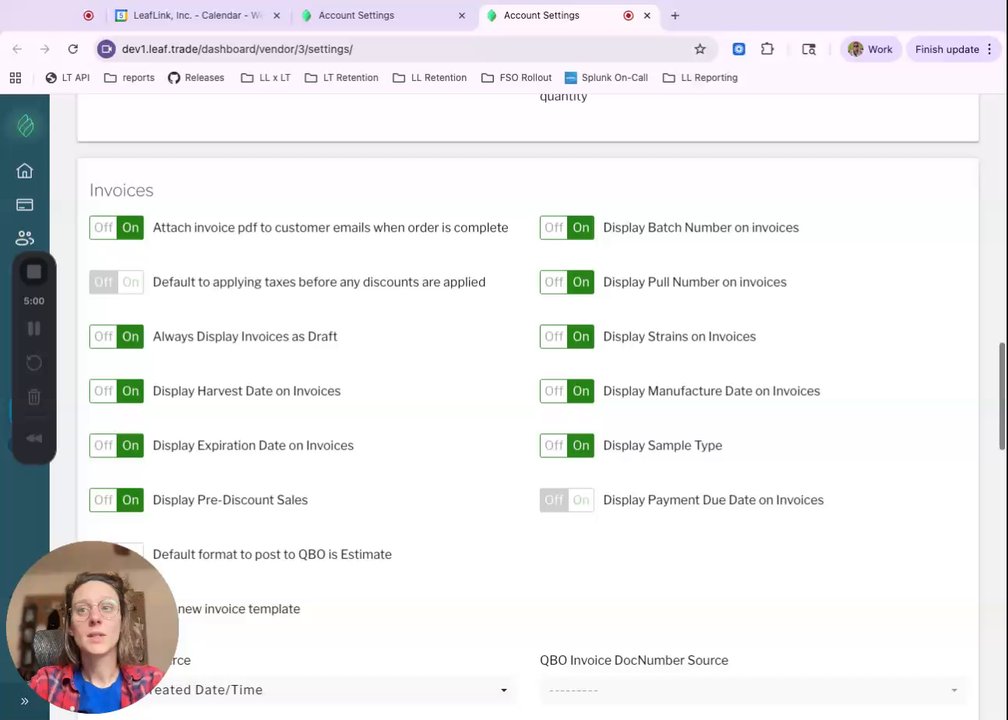Toggle Attach invoice pdf to customer emails

coord(116,228)
